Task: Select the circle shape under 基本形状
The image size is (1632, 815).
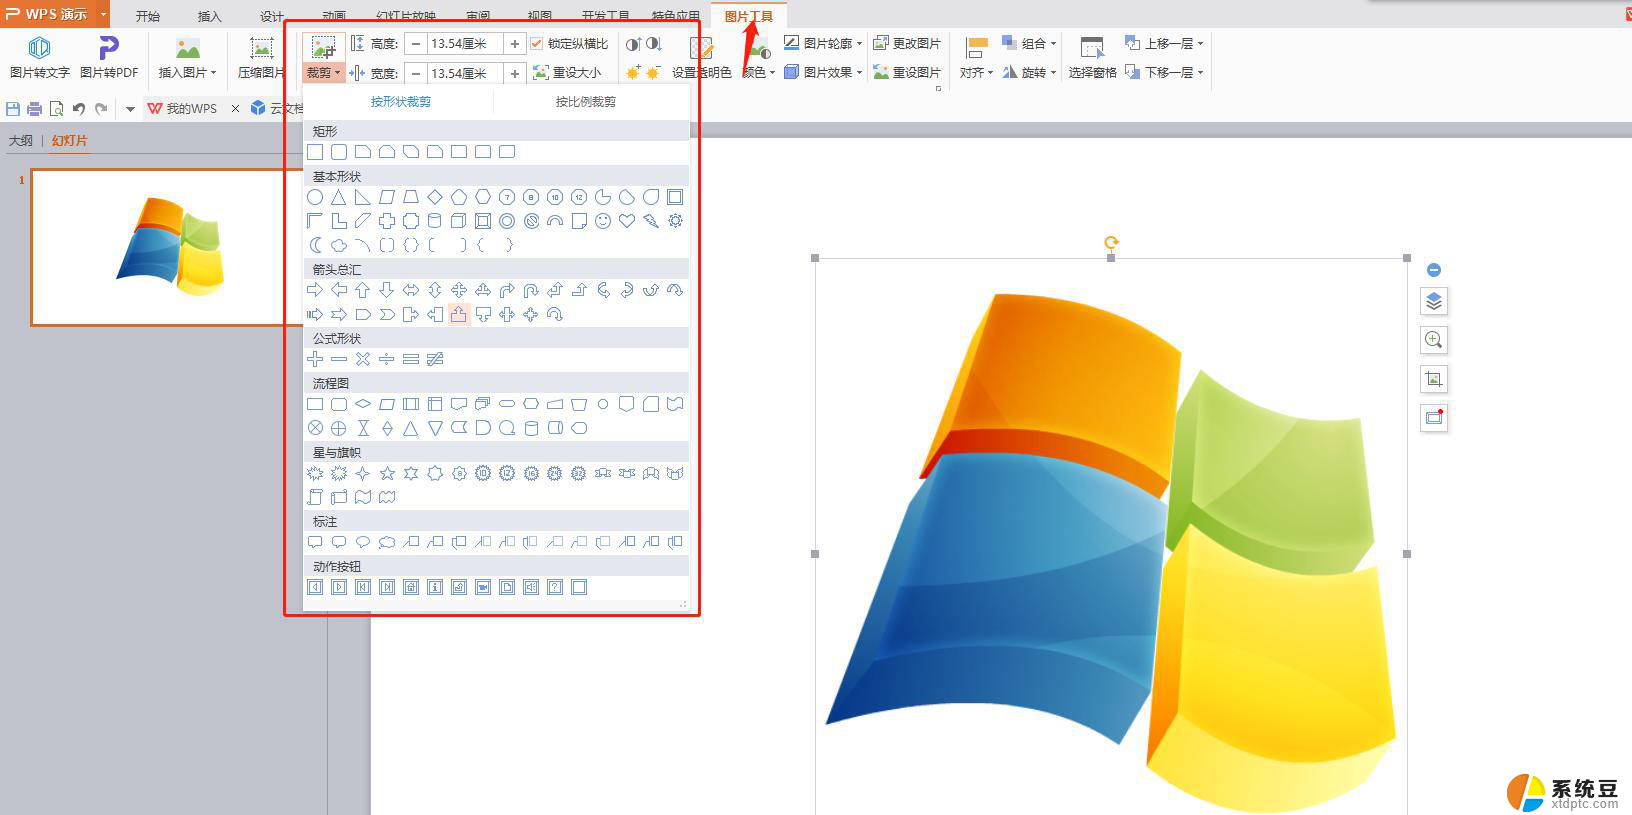Action: tap(315, 197)
